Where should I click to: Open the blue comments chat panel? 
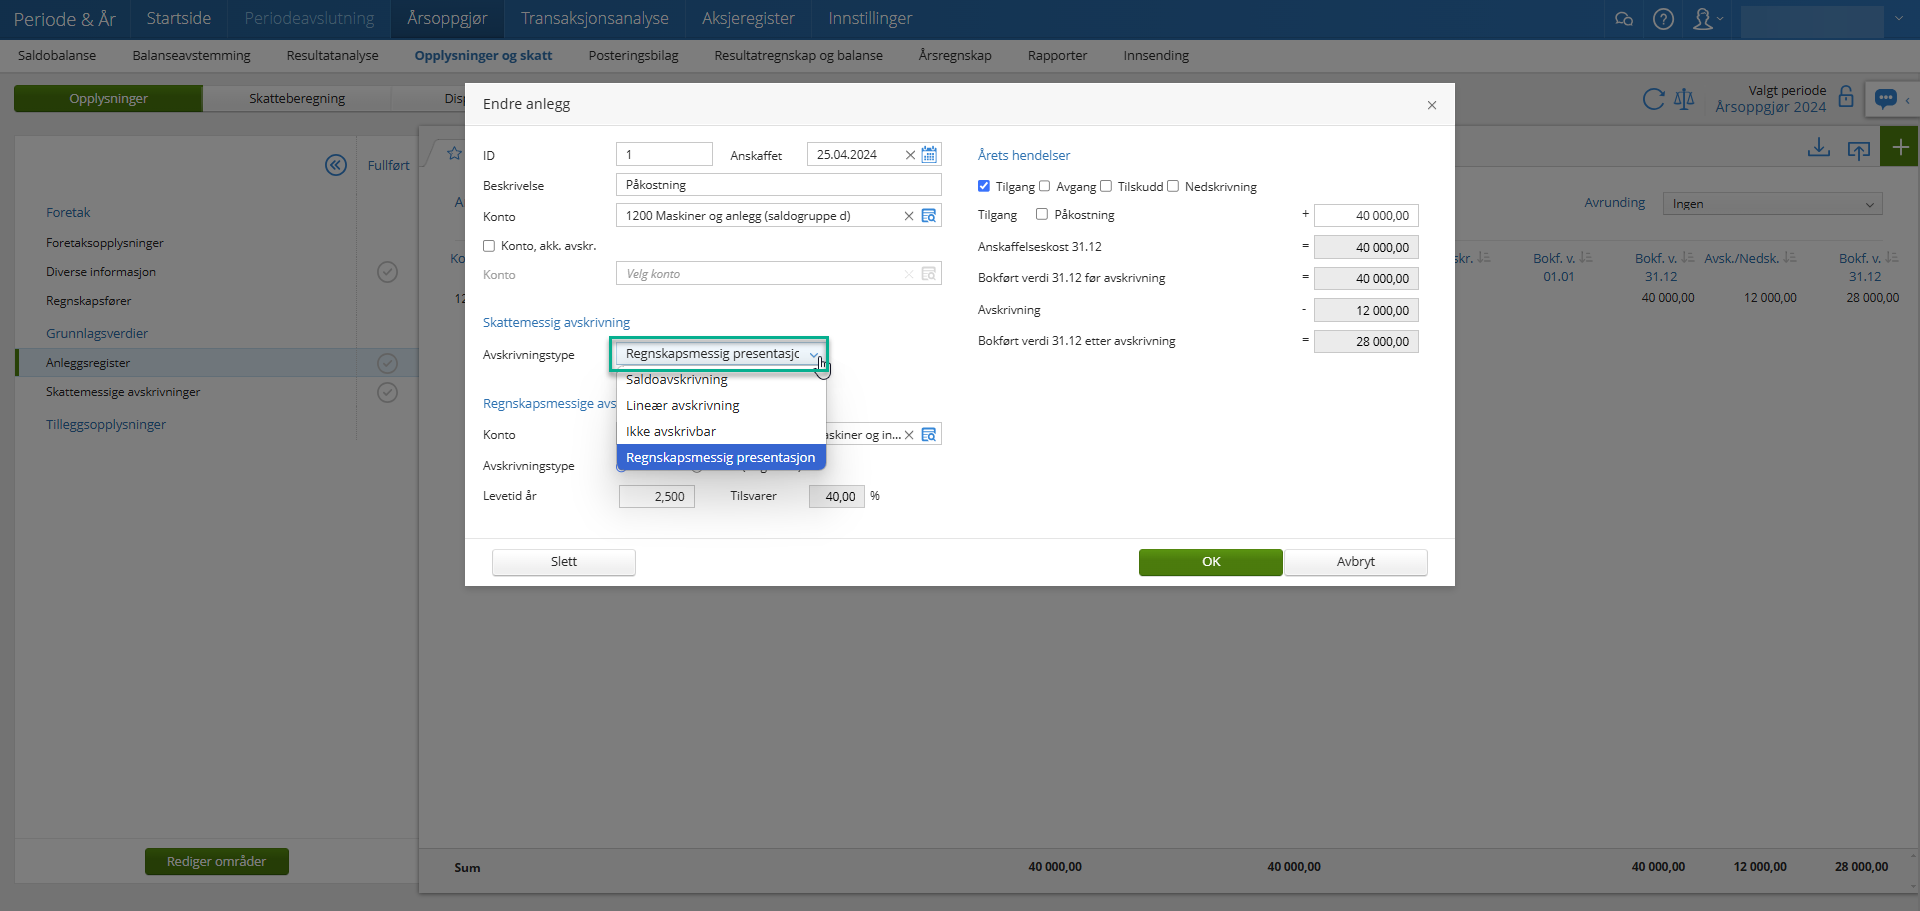tap(1886, 98)
